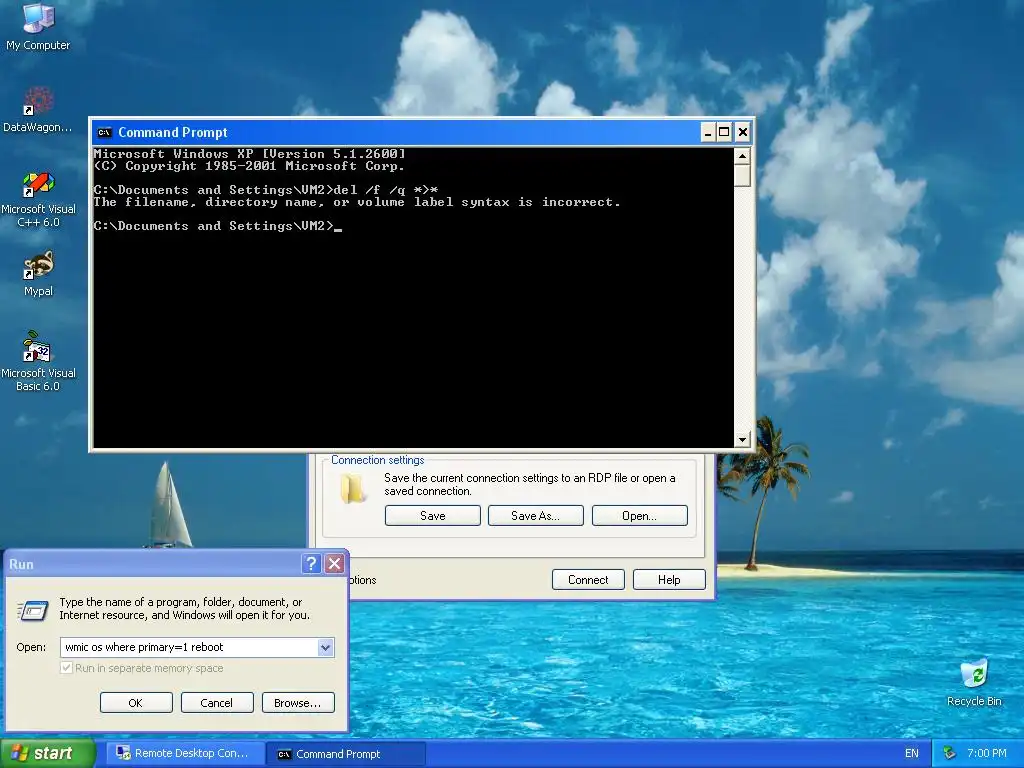This screenshot has width=1024, height=768.
Task: Open My Computer desktop icon
Action: 38,26
